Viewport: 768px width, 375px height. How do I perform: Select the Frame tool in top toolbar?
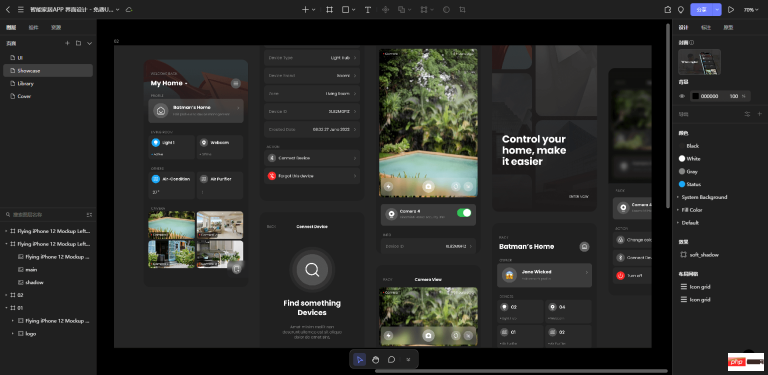click(x=329, y=9)
